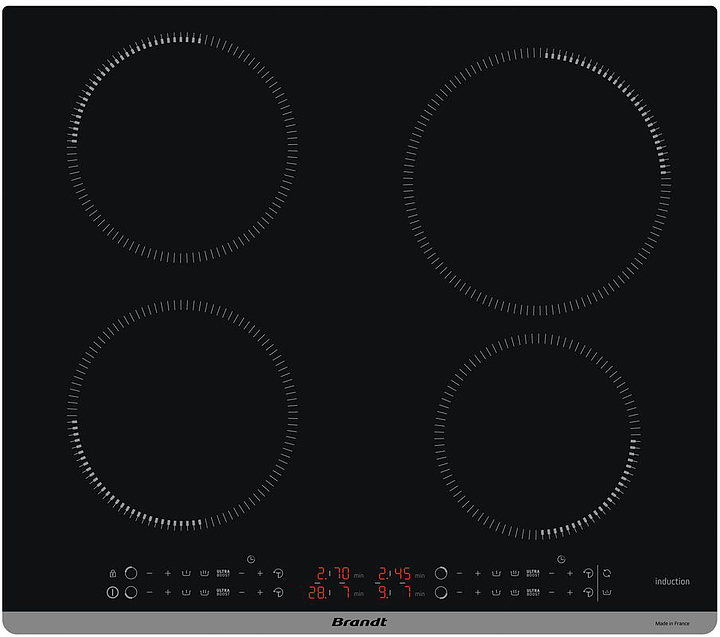Viewport: 720px width, 637px height.
Task: Tap the pot icon below the recall icon
Action: pos(606,592)
